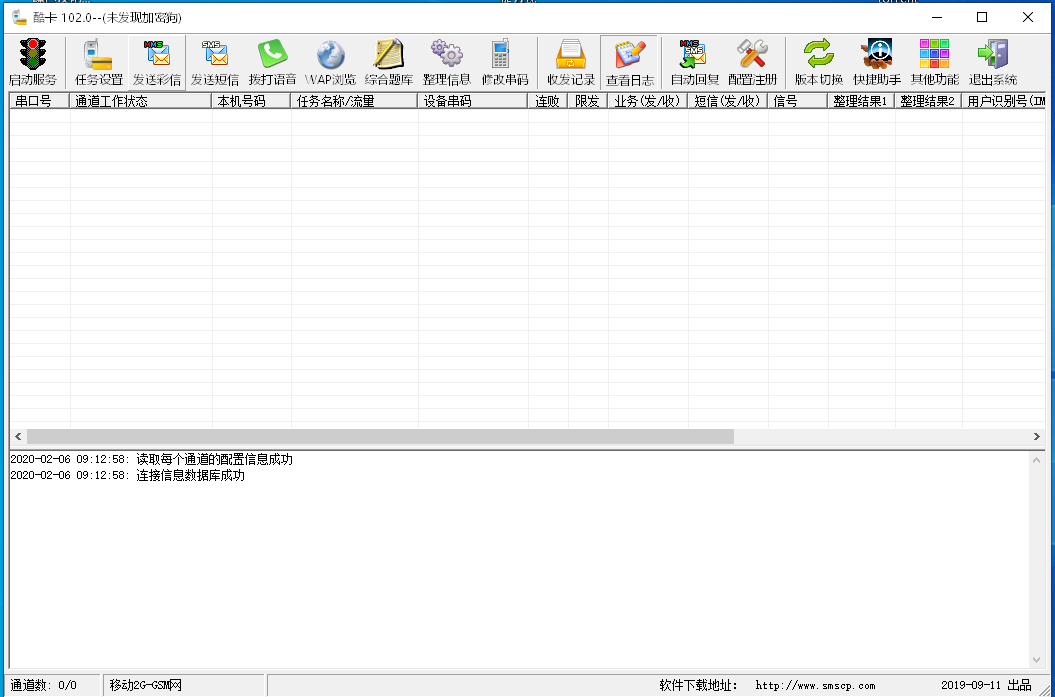Click 2019-09-11 出品 status text

(x=986, y=686)
